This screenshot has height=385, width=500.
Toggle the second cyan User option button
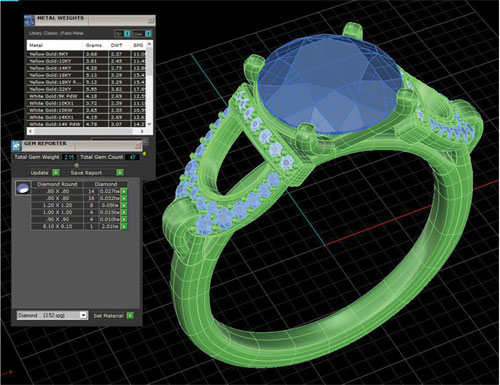tap(148, 34)
